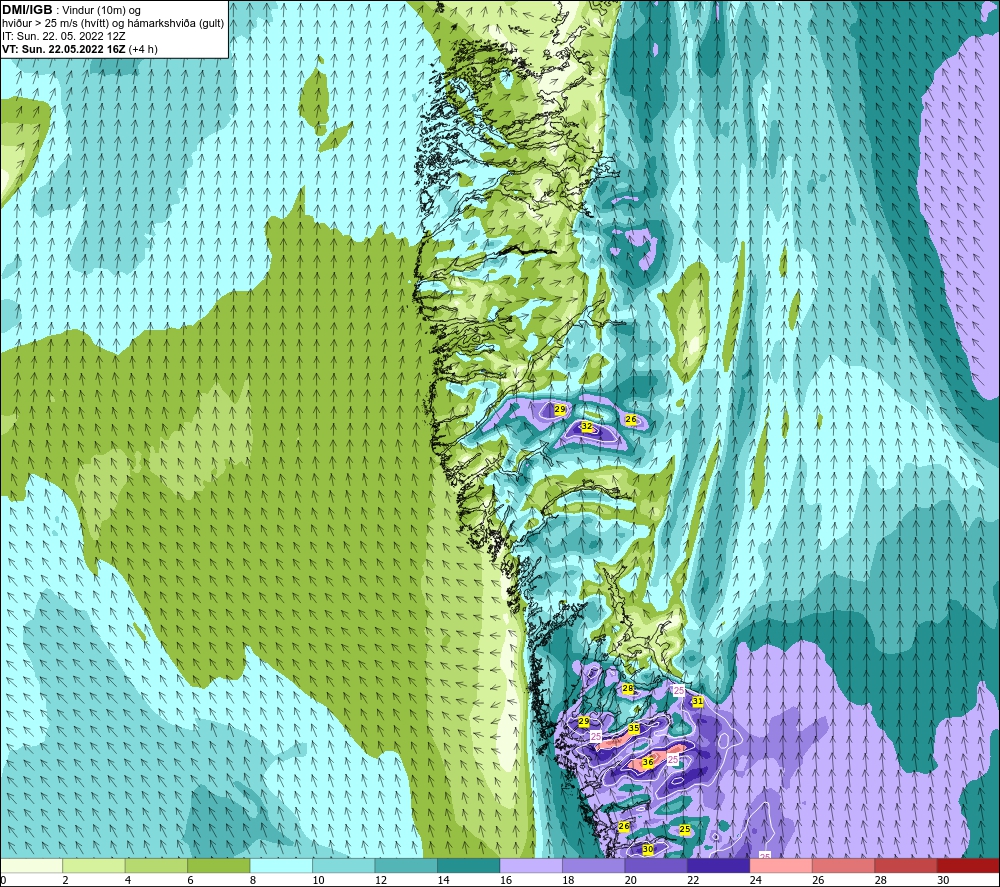
Task: Click scale tick label 30
Action: (x=943, y=880)
